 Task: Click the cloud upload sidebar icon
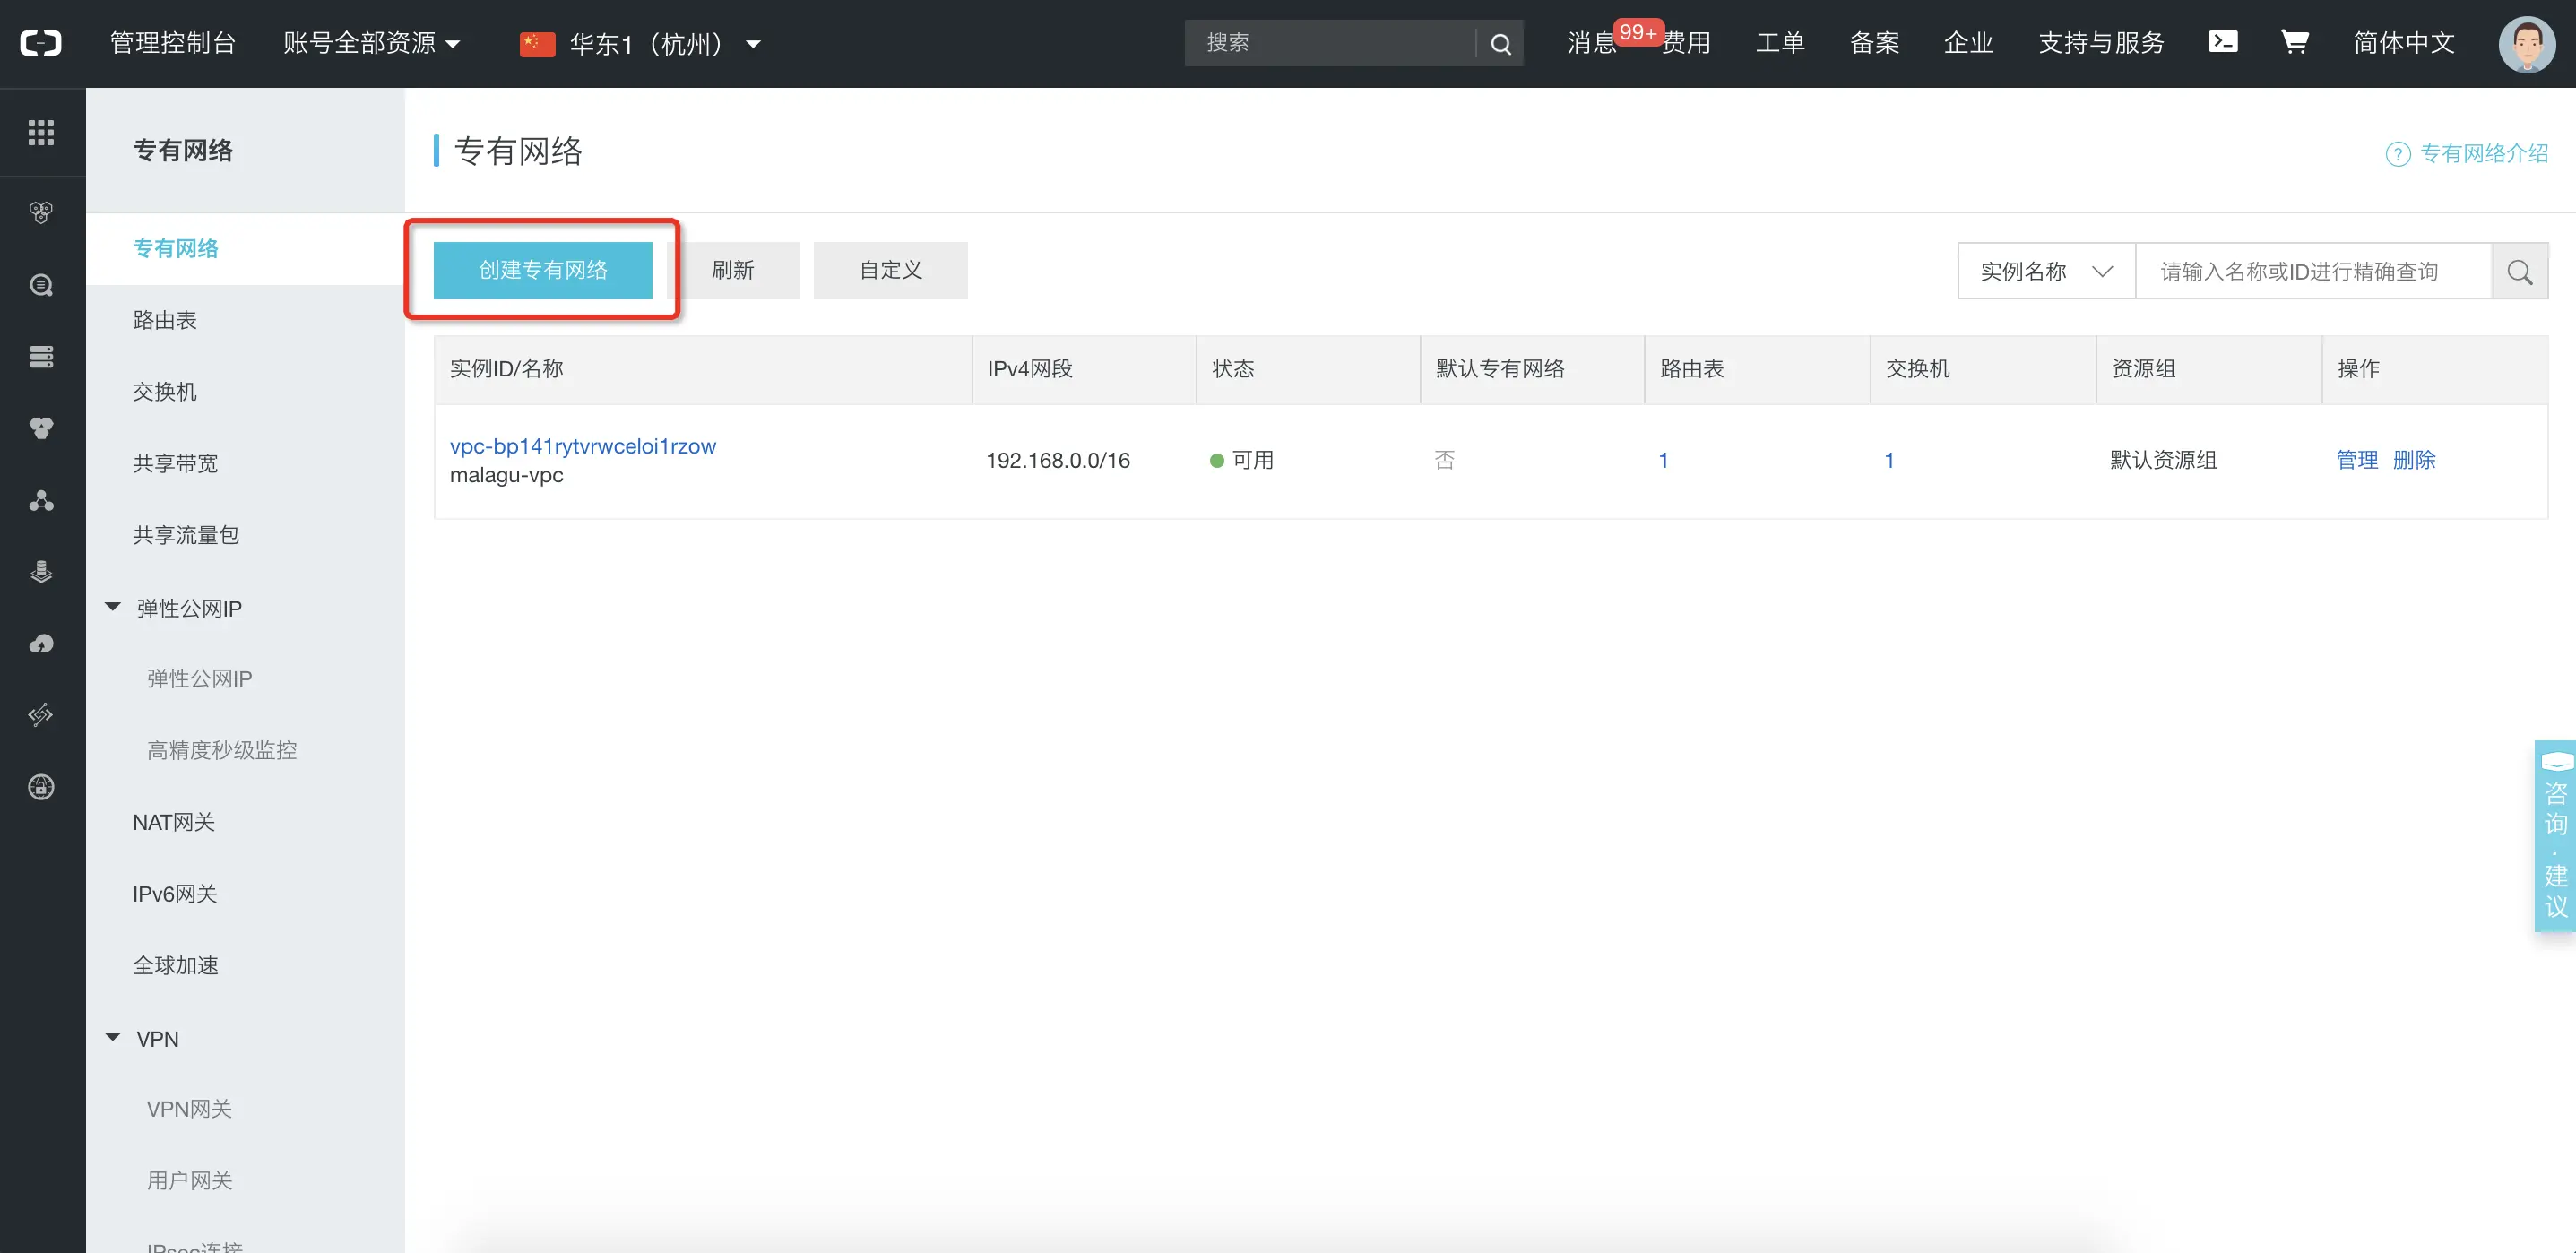coord(41,643)
